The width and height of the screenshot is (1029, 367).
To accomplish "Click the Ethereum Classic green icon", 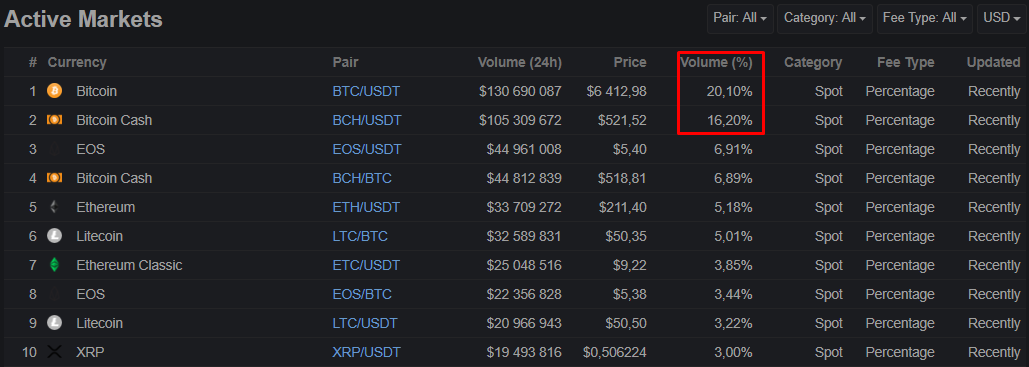I will [x=54, y=265].
